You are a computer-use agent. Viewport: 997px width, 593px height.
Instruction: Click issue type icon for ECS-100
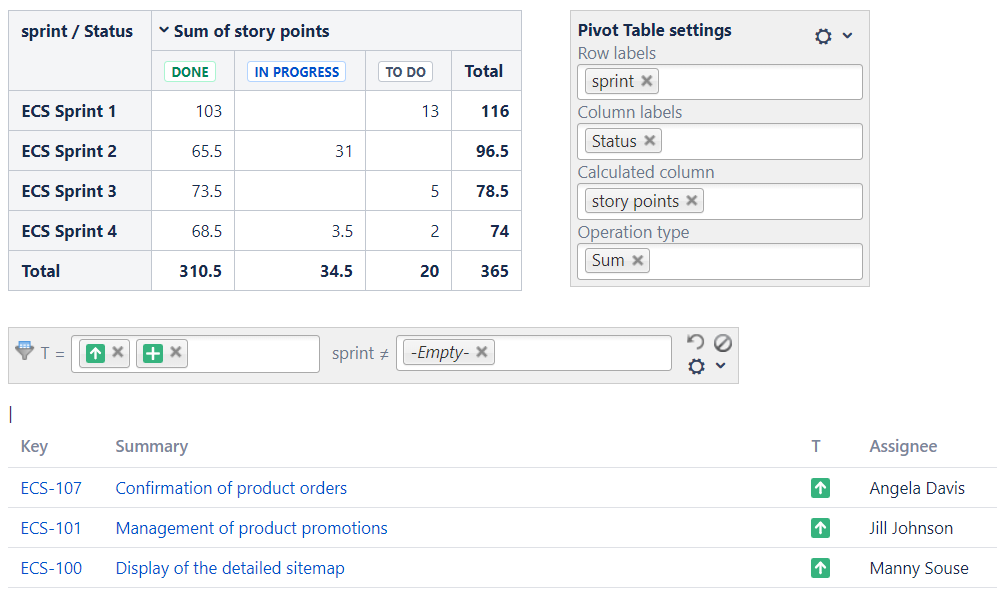820,568
